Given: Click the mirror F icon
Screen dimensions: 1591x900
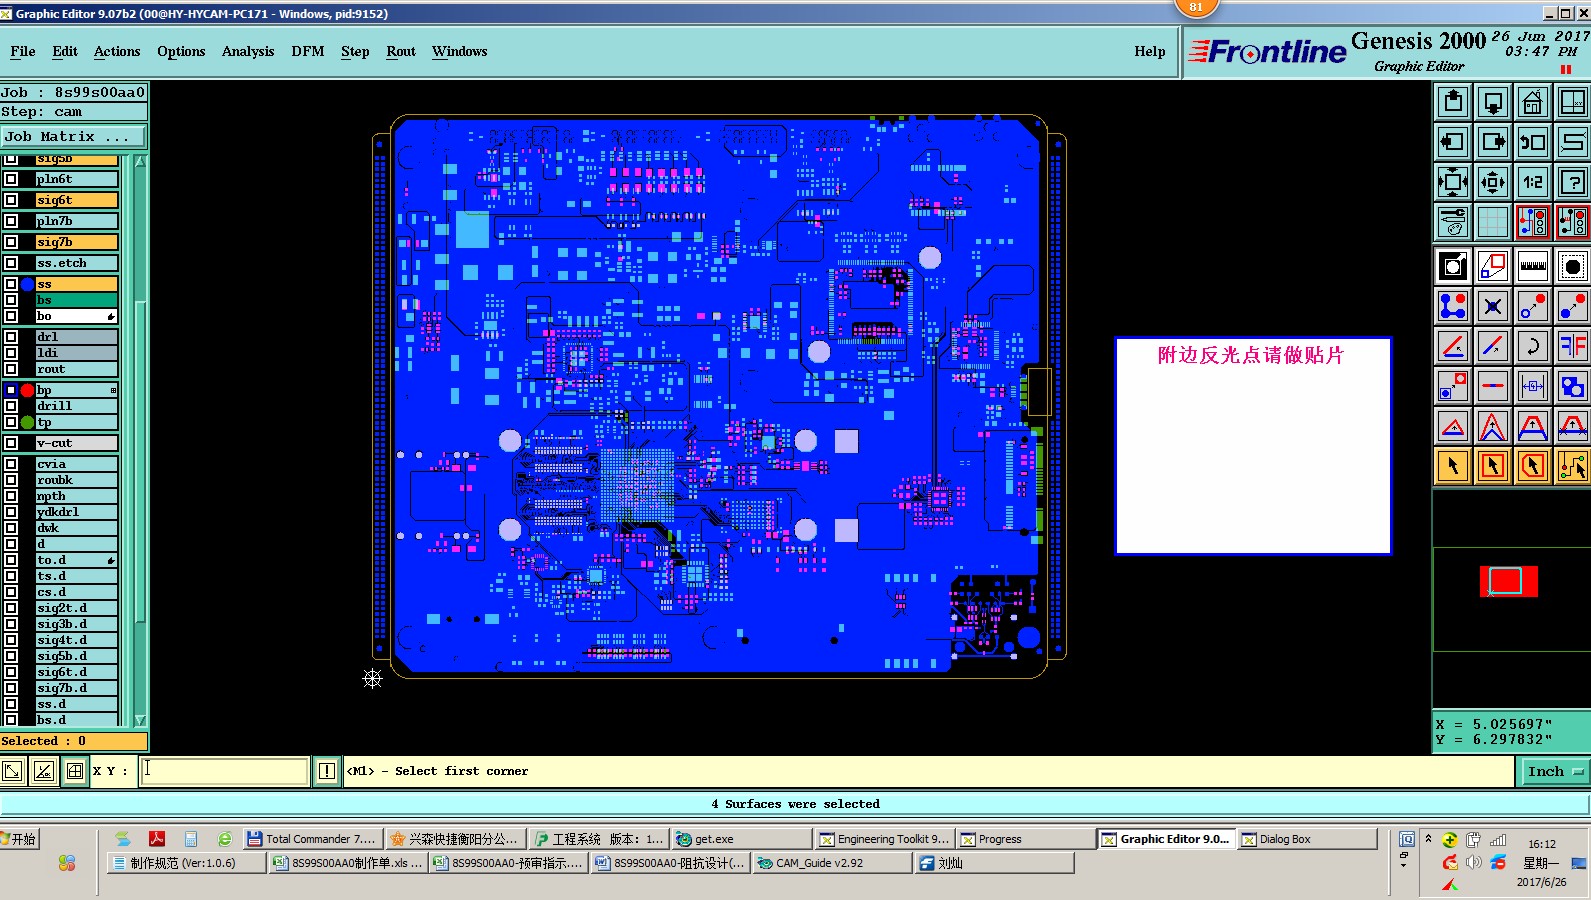Looking at the screenshot, I should [x=1573, y=346].
